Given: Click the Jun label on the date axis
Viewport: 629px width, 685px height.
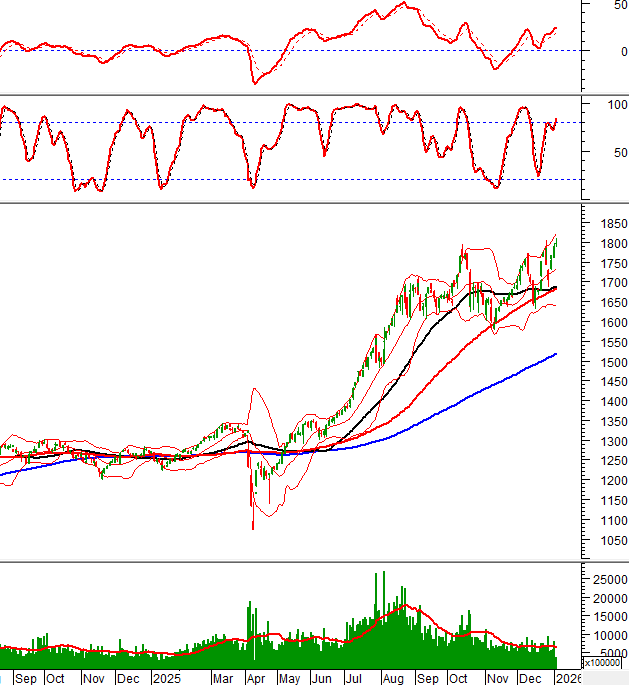Looking at the screenshot, I should click(x=322, y=678).
